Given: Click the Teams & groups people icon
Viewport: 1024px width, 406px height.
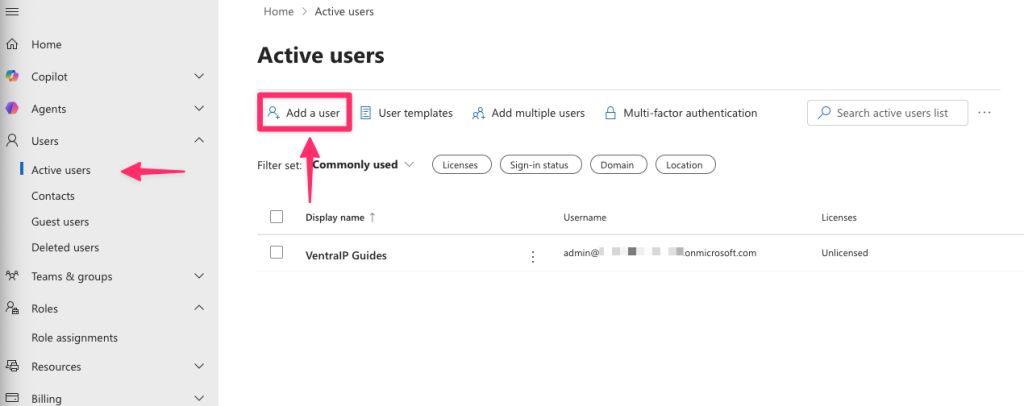Looking at the screenshot, I should (x=12, y=276).
